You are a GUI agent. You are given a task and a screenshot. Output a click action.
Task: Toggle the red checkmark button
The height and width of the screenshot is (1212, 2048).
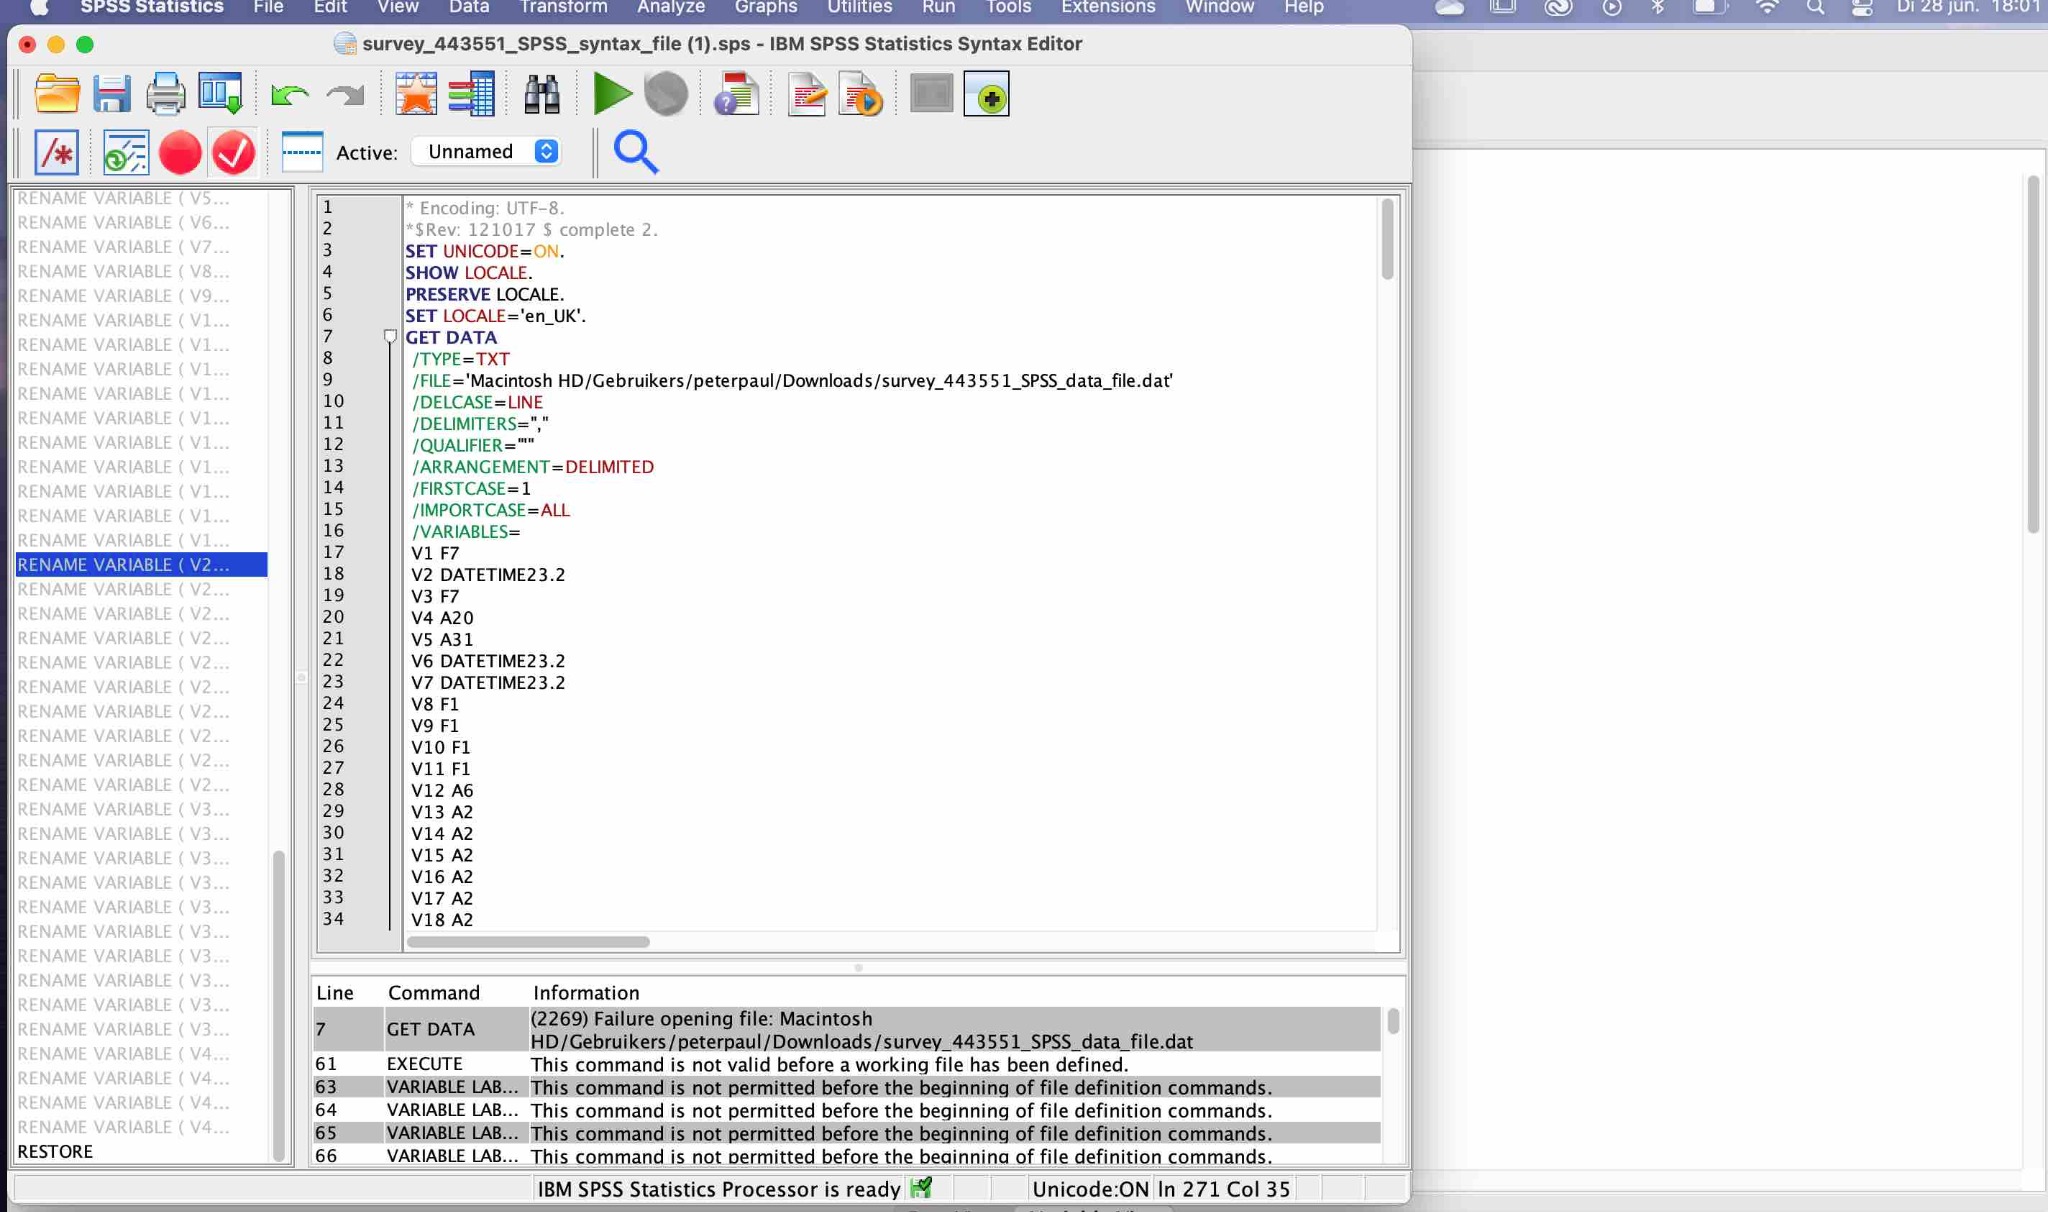tap(234, 153)
